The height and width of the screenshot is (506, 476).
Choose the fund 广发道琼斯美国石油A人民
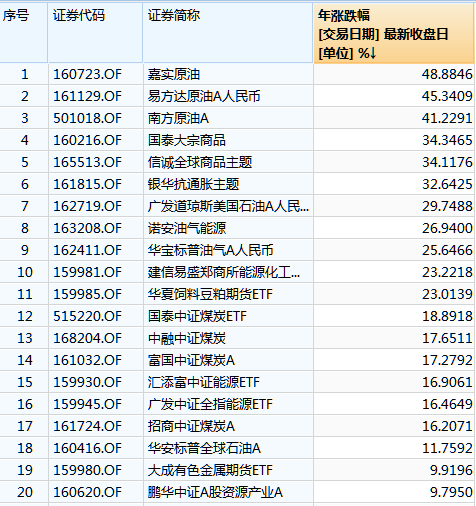click(x=228, y=206)
